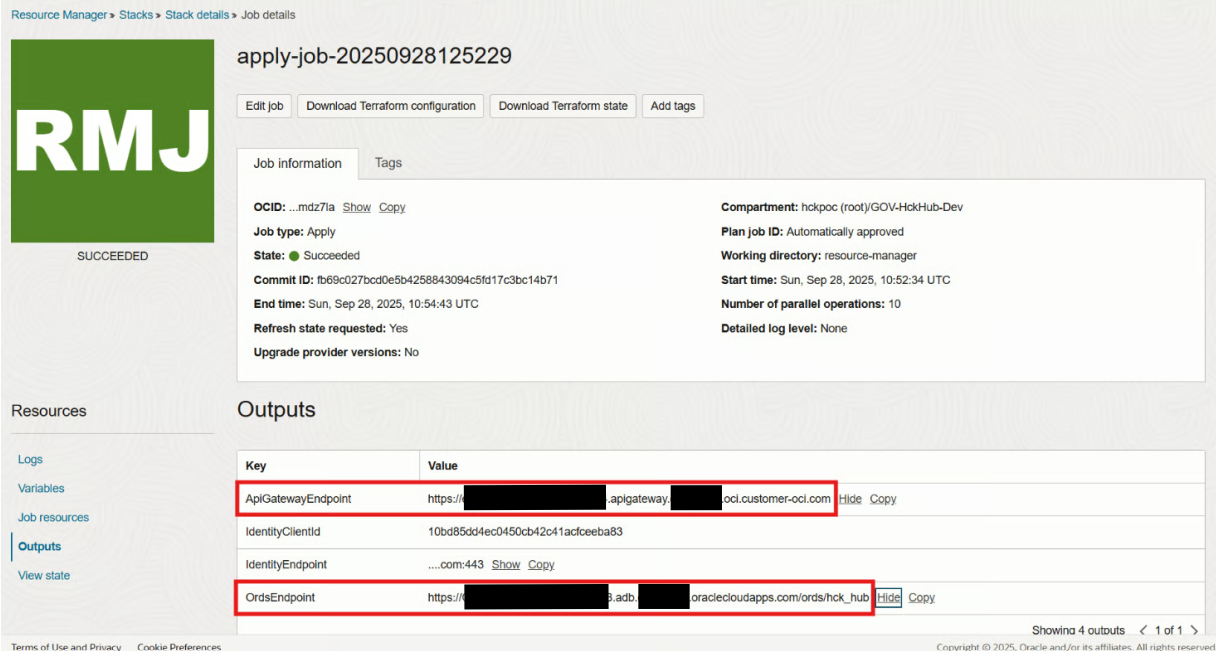Screen dimensions: 1216x652
Task: Click the Edit job button
Action: point(264,106)
